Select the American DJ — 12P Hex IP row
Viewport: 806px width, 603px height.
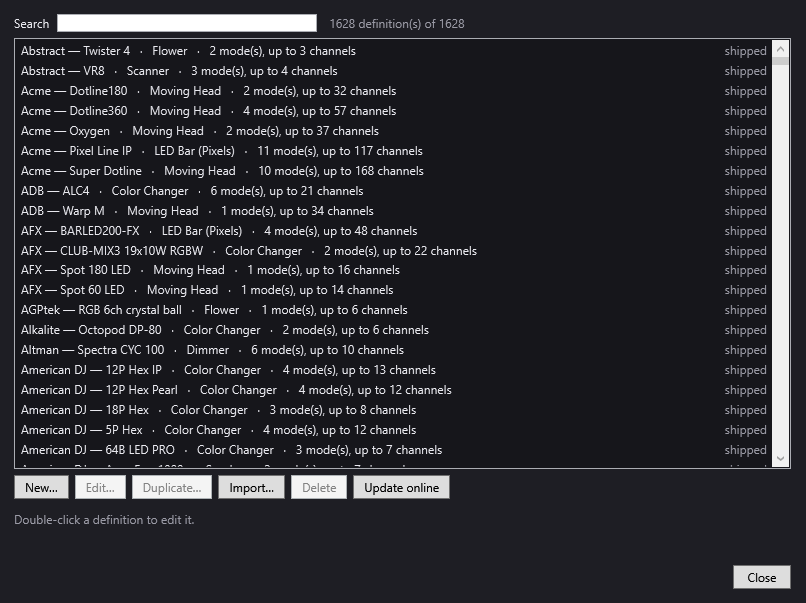(x=393, y=370)
